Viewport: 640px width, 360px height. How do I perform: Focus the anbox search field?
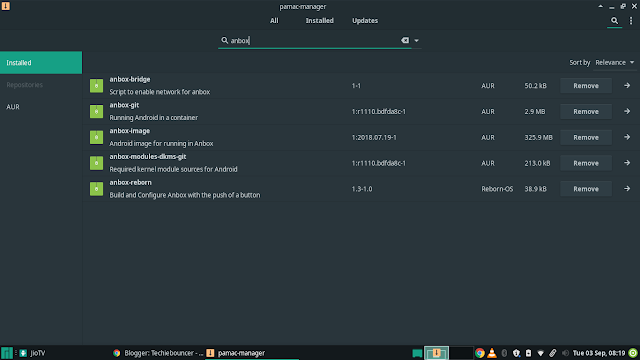point(314,40)
